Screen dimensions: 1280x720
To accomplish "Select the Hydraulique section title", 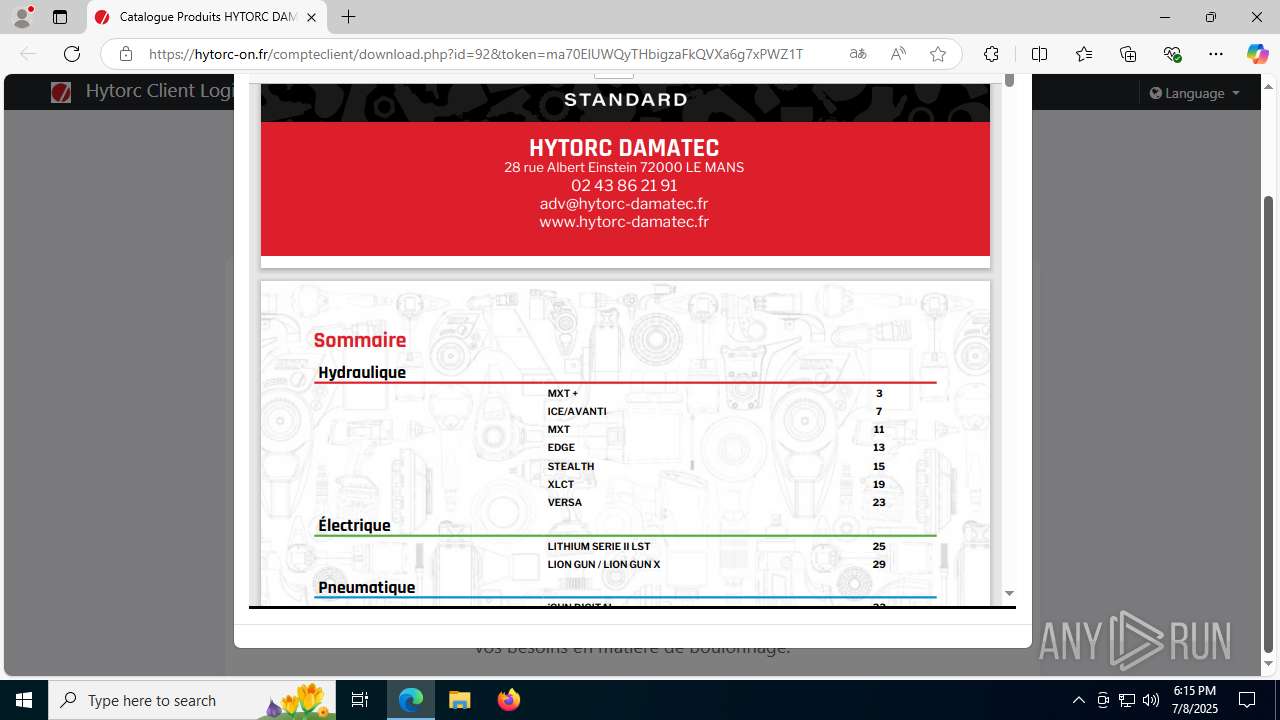I will pyautogui.click(x=362, y=373).
